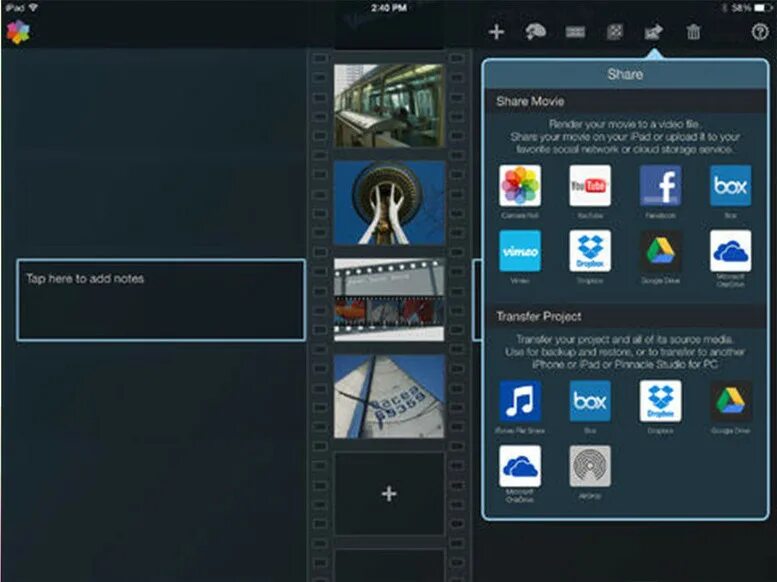Screen dimensions: 777x582
Task: Transfer project via iTunes File Share
Action: (520, 401)
